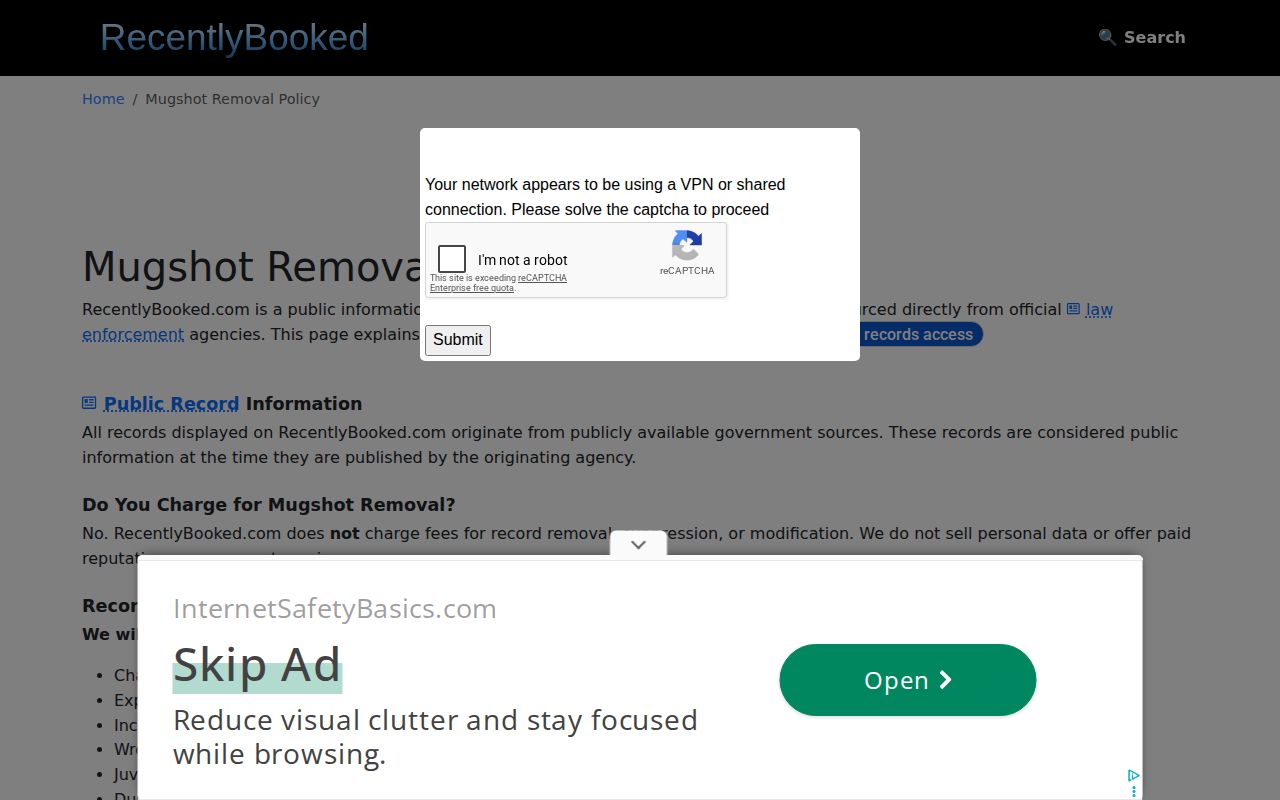The image size is (1280, 800).
Task: Click the green Open ad button
Action: (x=908, y=680)
